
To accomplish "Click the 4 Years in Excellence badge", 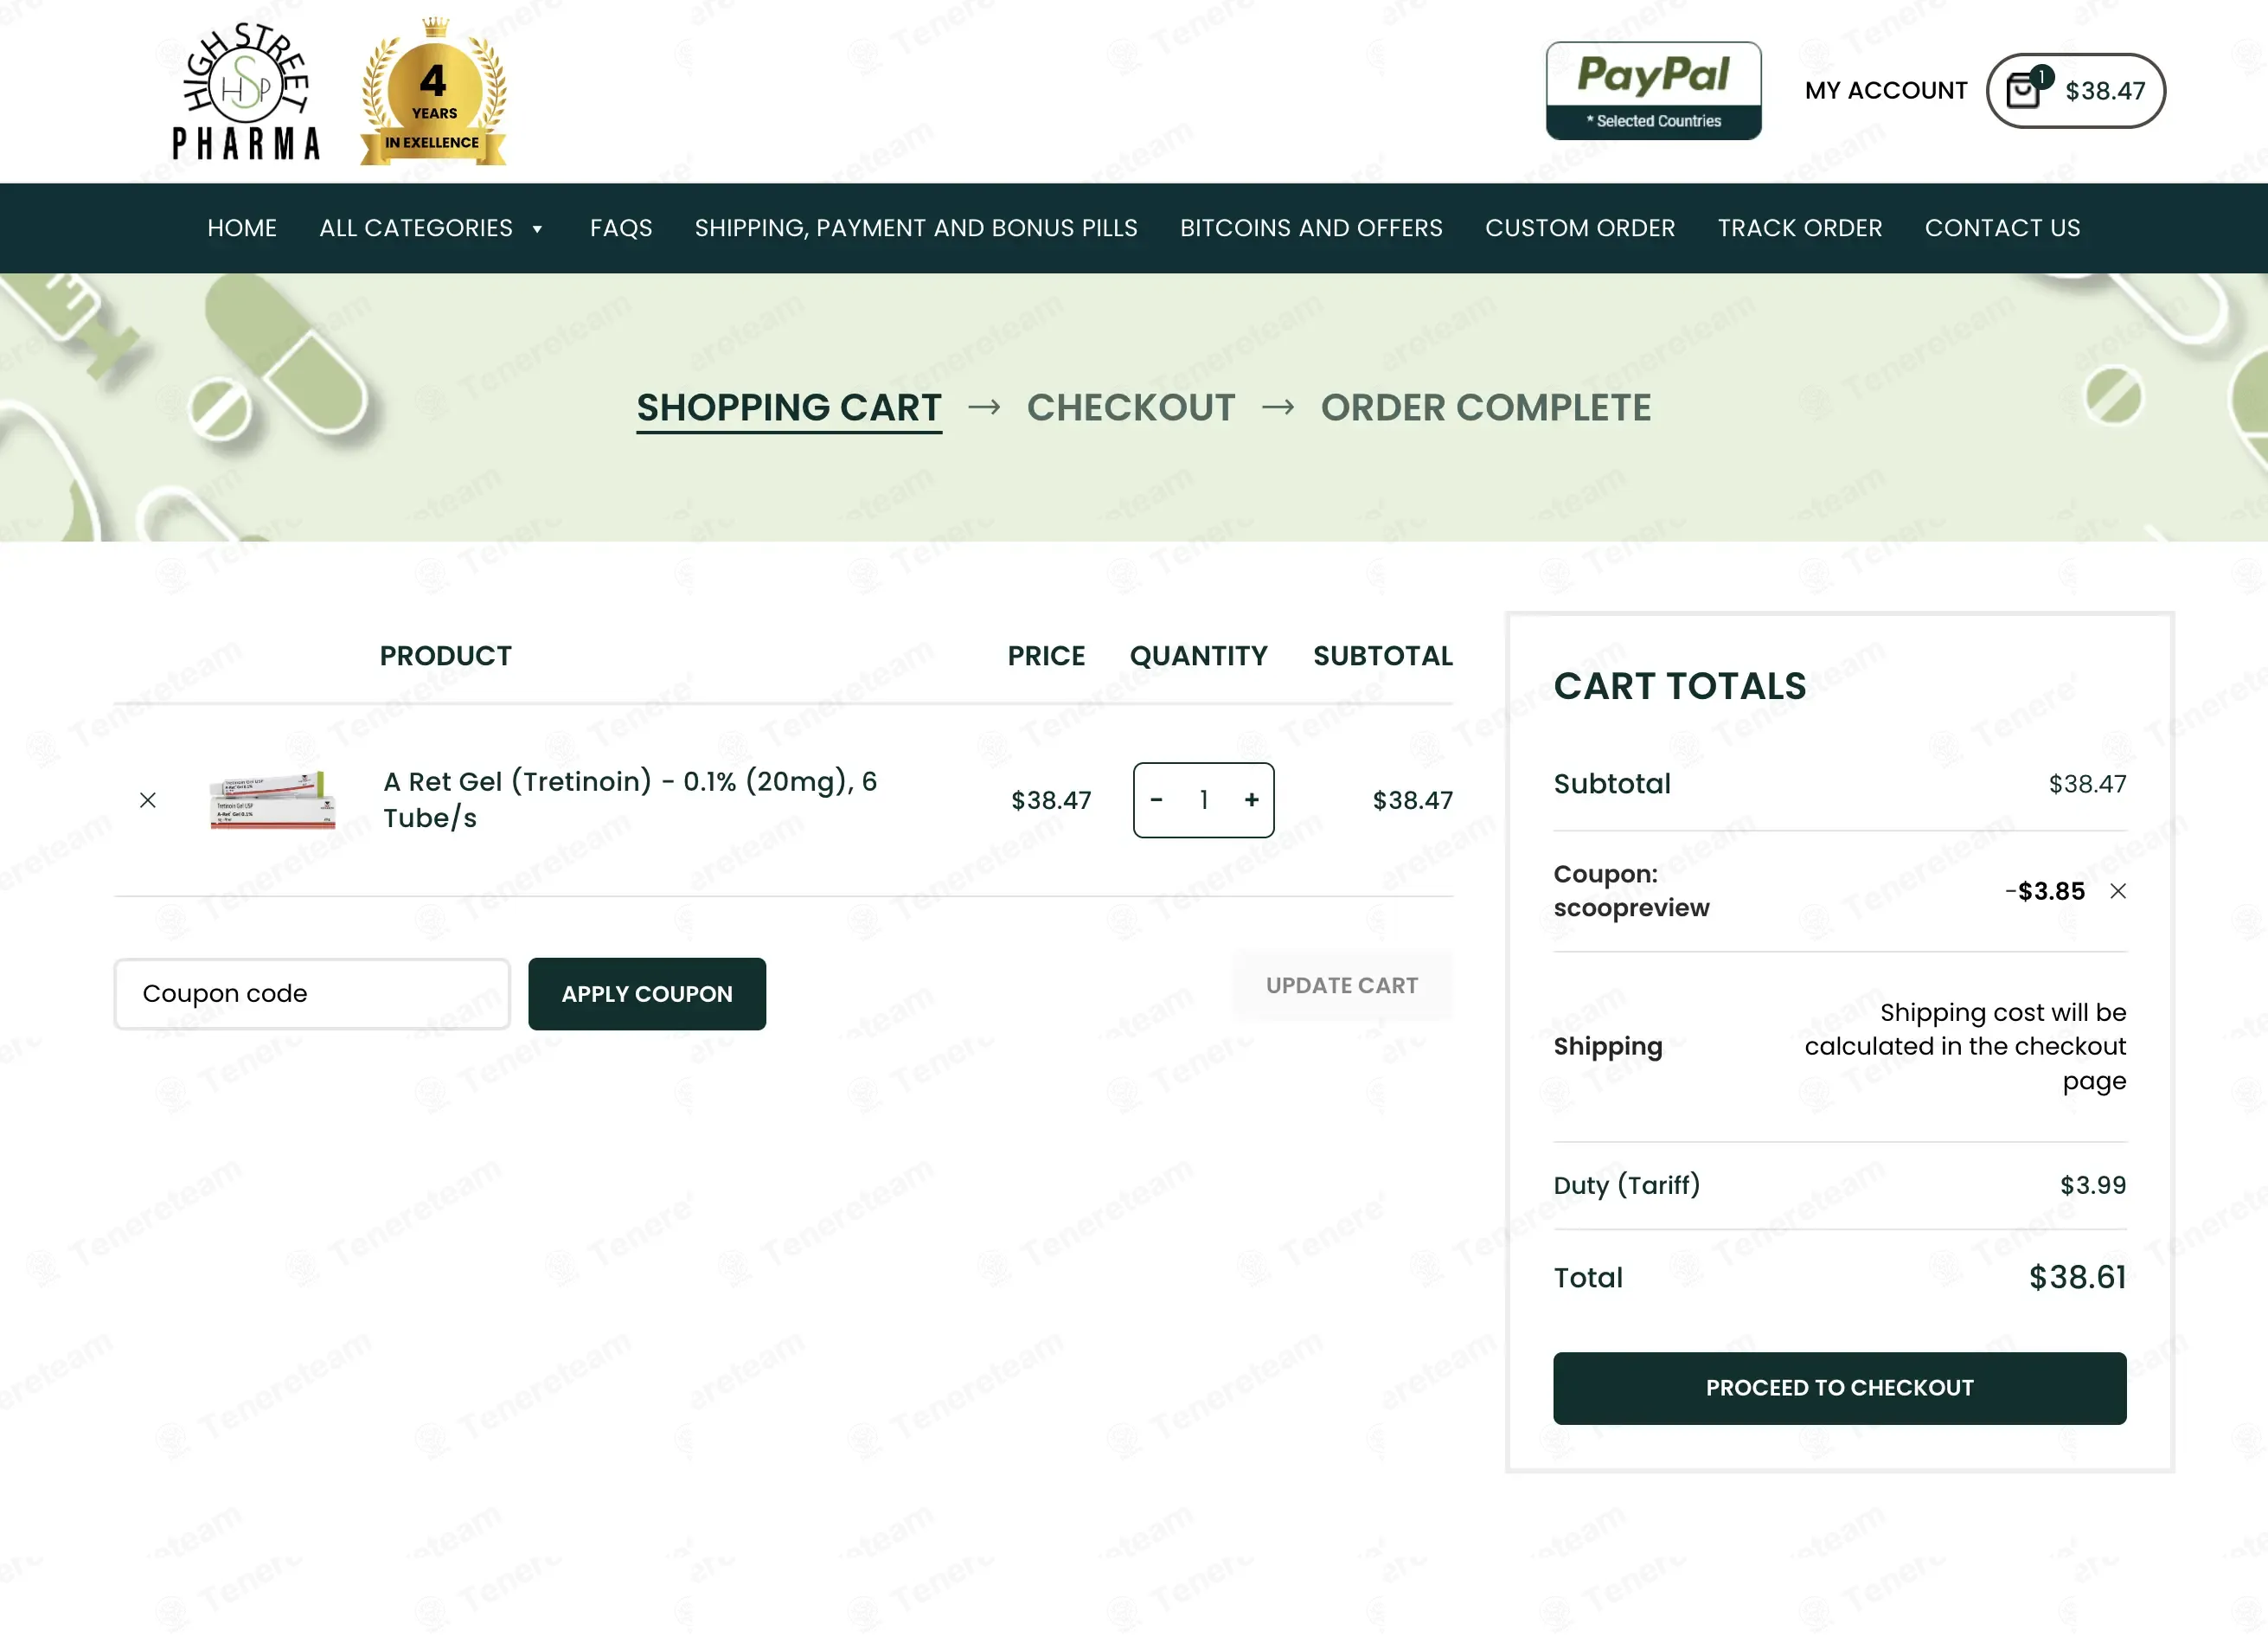I will coord(433,92).
